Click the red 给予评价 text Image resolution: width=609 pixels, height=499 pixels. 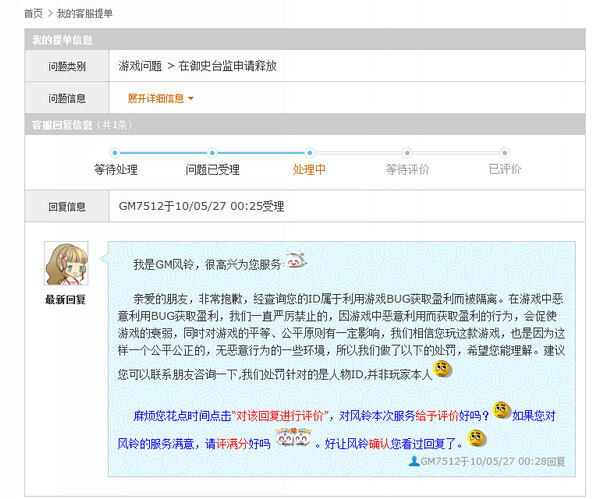click(x=437, y=416)
